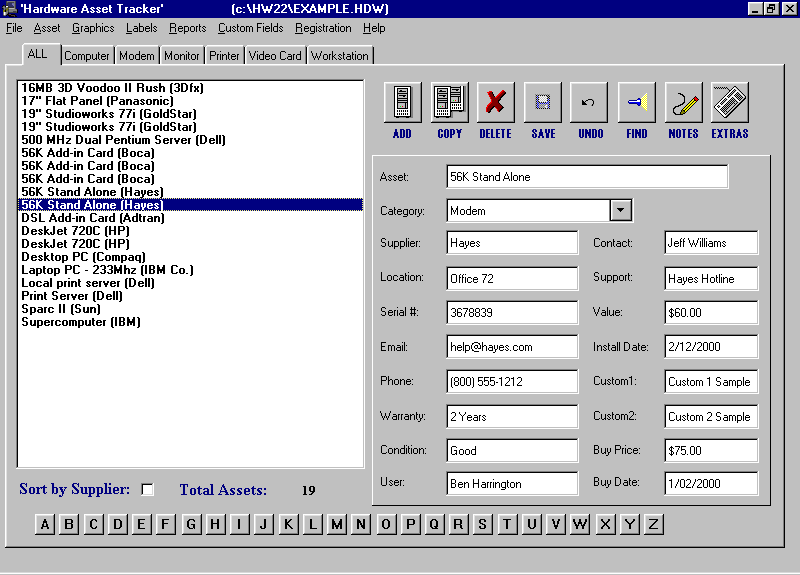Click the Custom2 field

click(711, 416)
